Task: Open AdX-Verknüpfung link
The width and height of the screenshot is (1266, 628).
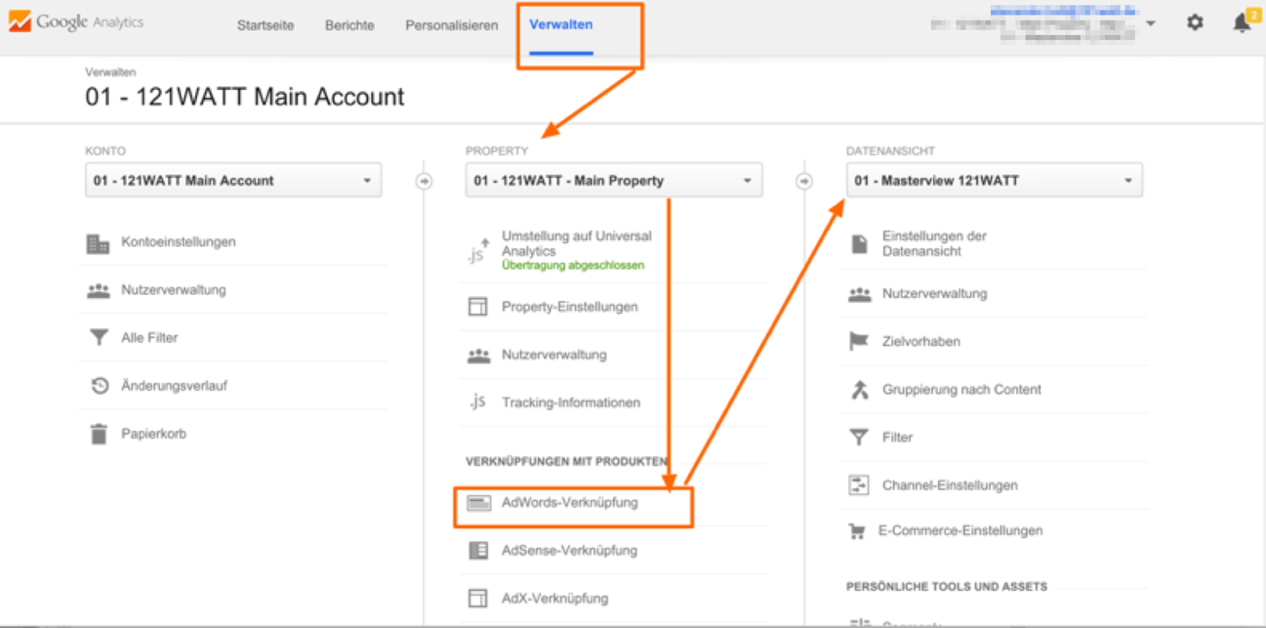Action: (555, 599)
